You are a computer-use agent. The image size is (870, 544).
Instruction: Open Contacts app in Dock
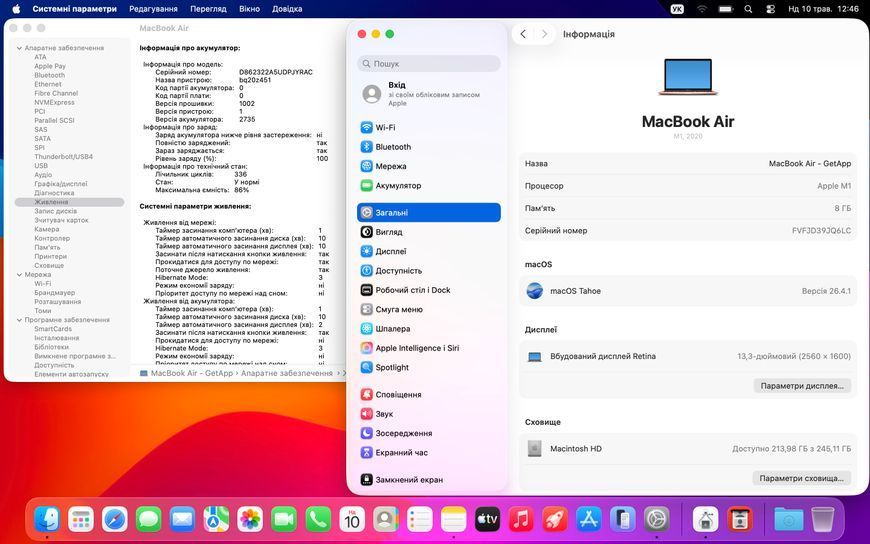click(386, 520)
